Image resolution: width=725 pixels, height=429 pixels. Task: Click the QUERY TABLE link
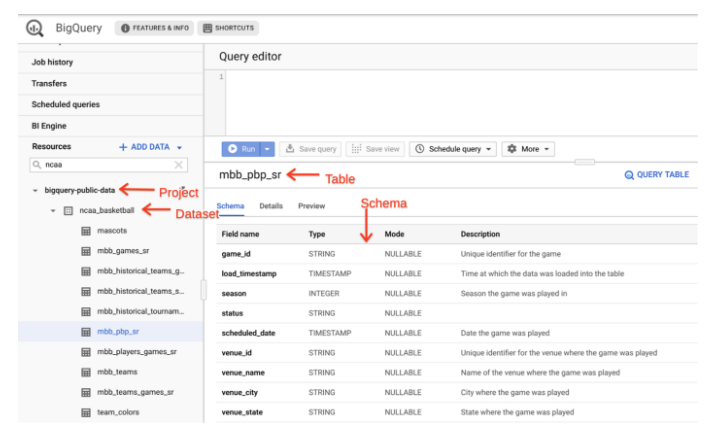(657, 175)
